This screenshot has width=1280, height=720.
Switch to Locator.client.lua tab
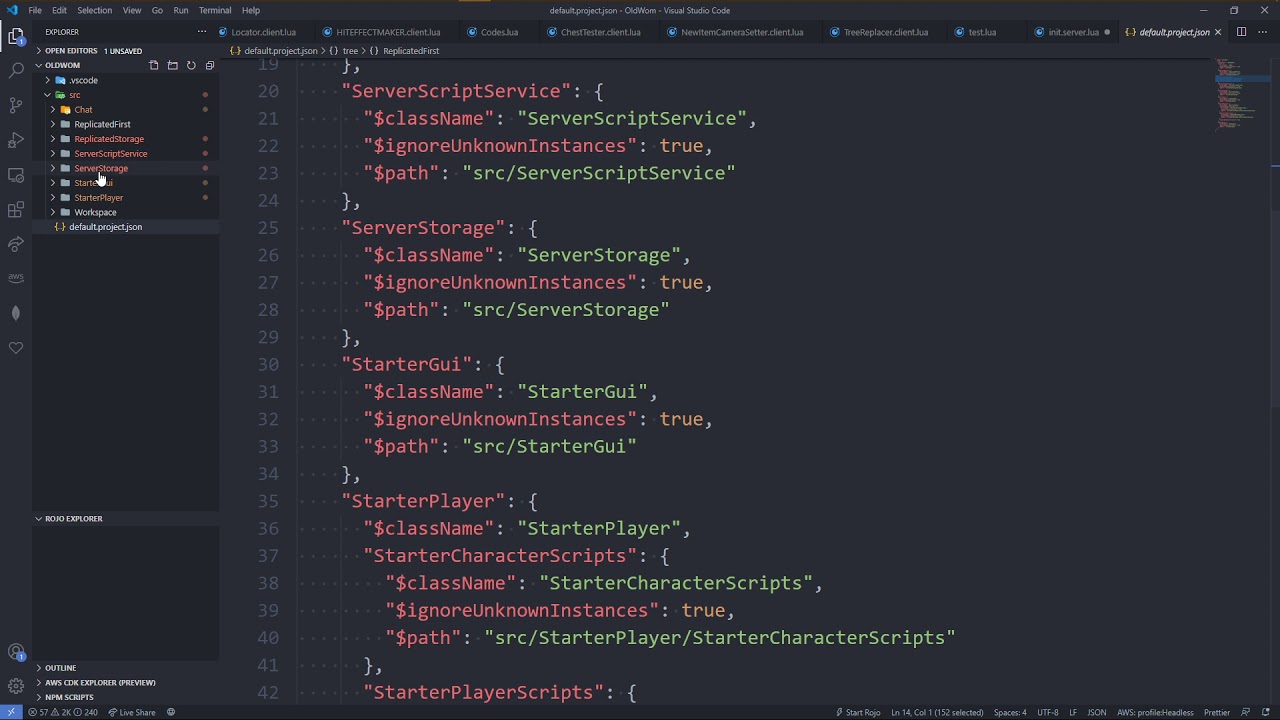click(x=262, y=32)
